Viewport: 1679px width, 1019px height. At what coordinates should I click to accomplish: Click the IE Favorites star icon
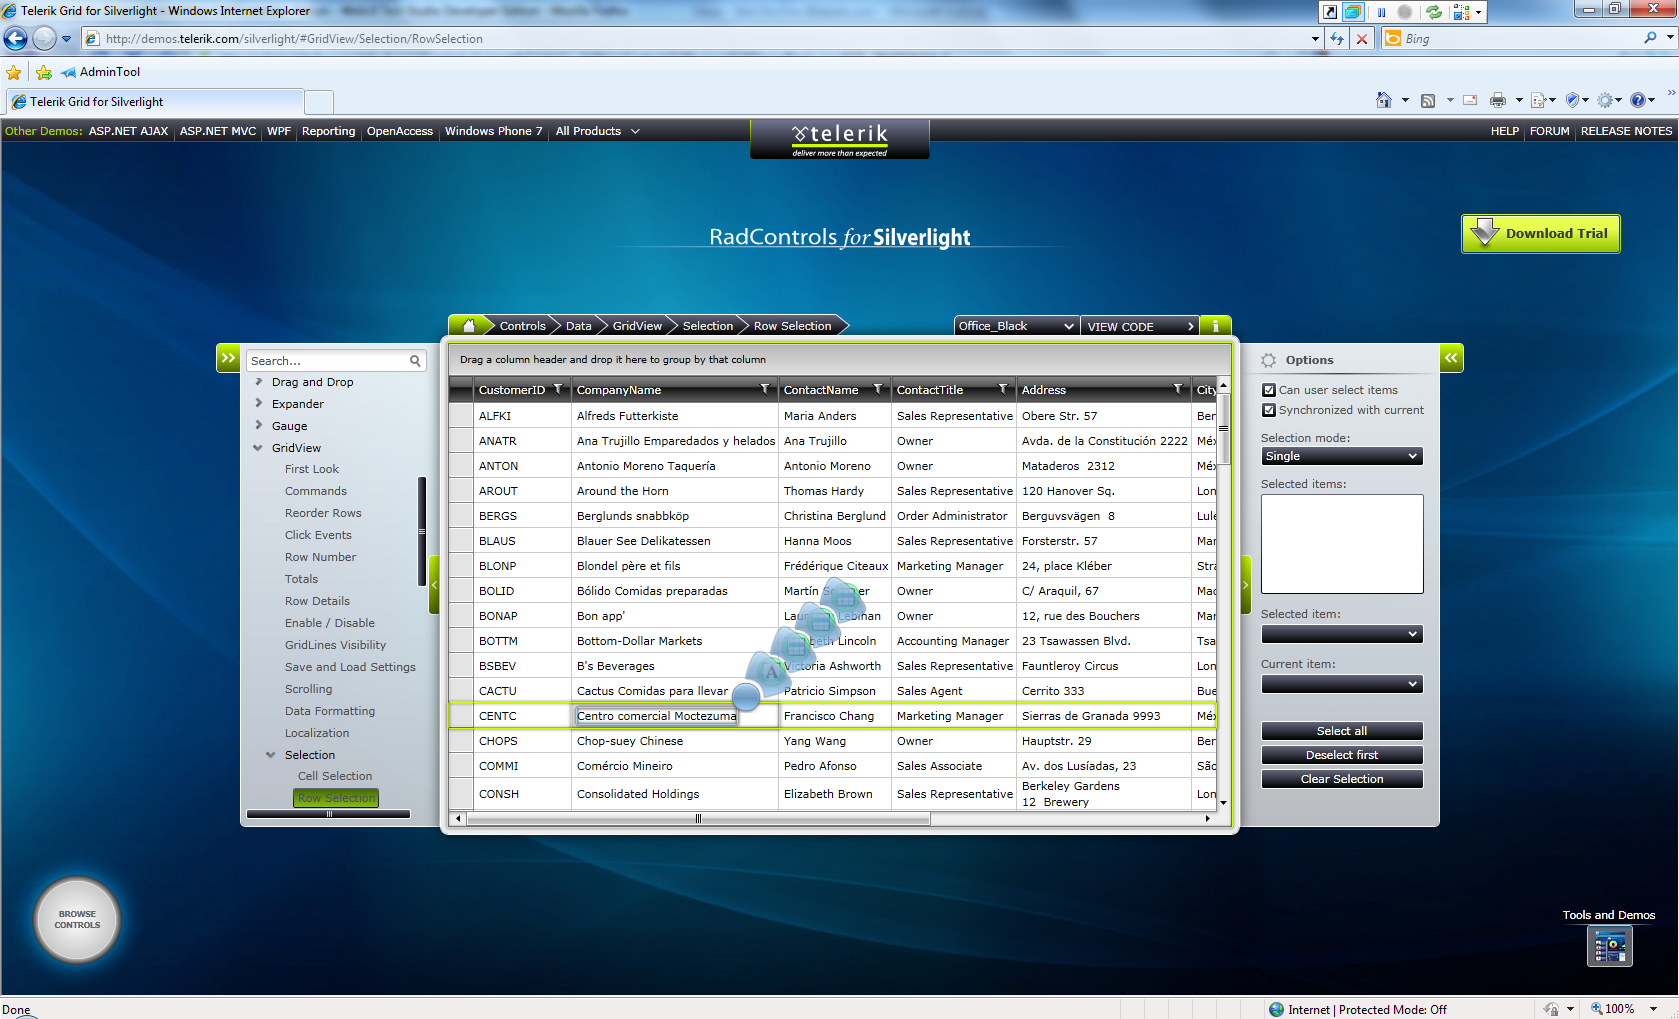tap(14, 72)
